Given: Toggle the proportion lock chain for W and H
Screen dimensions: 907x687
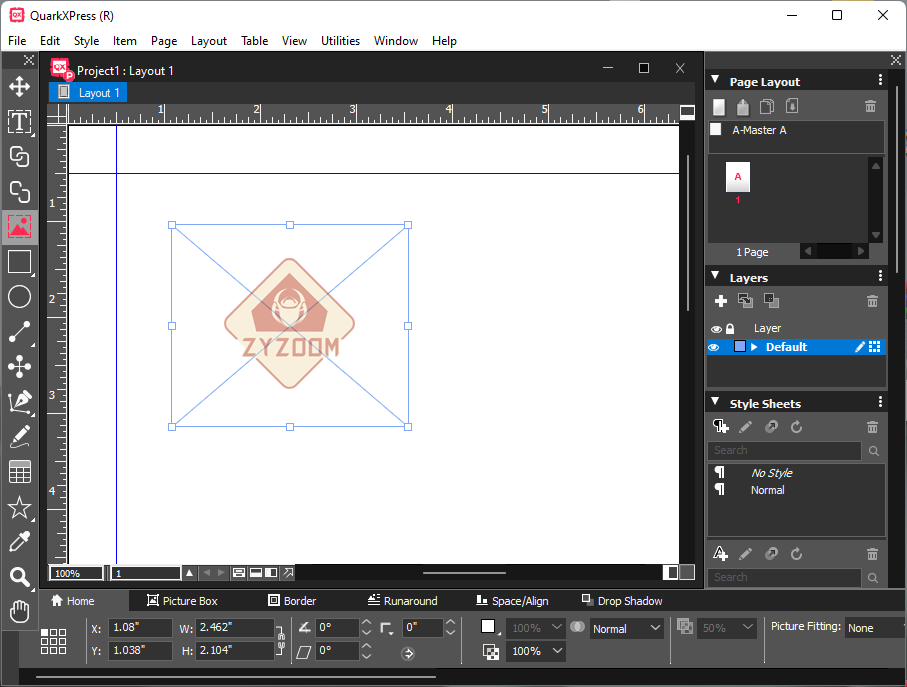Looking at the screenshot, I should coord(281,640).
